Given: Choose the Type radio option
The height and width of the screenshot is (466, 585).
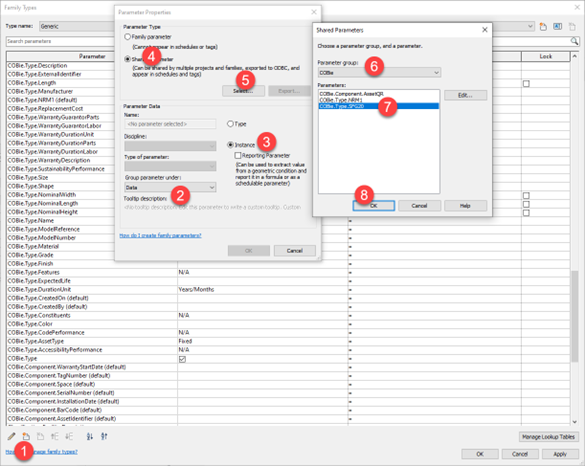Looking at the screenshot, I should pos(230,123).
